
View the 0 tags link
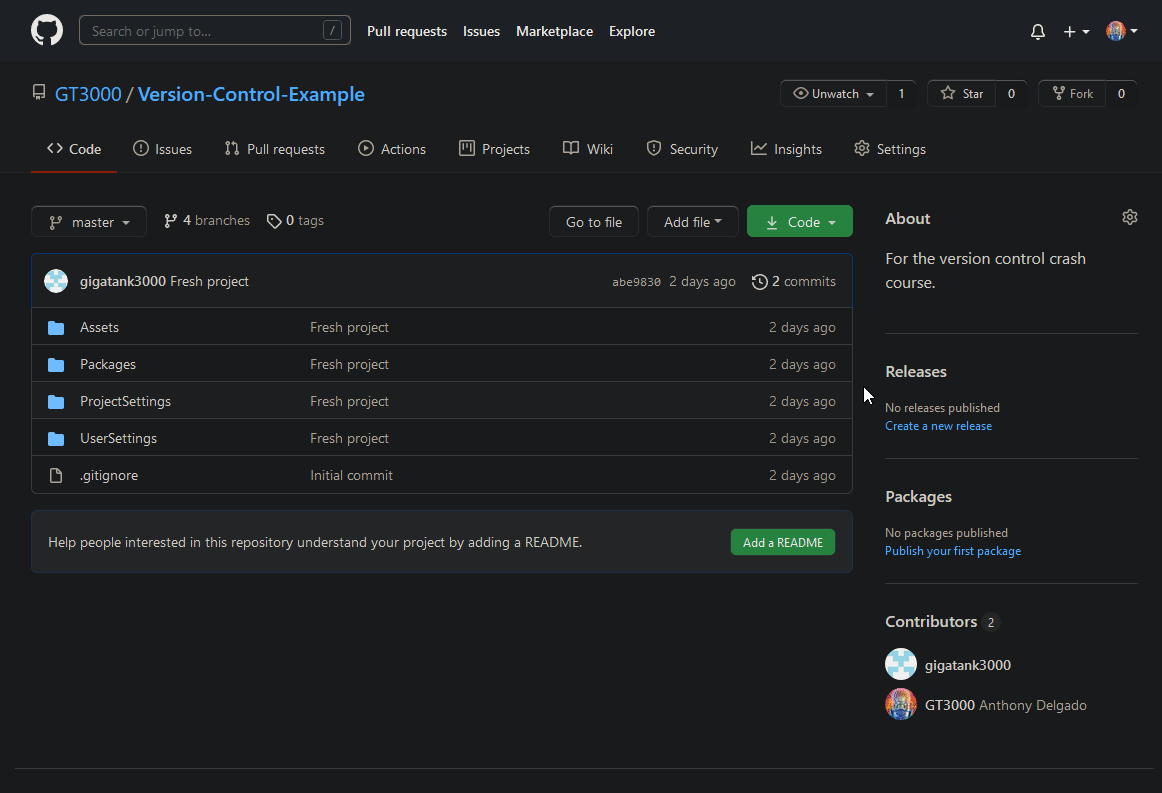(x=296, y=221)
